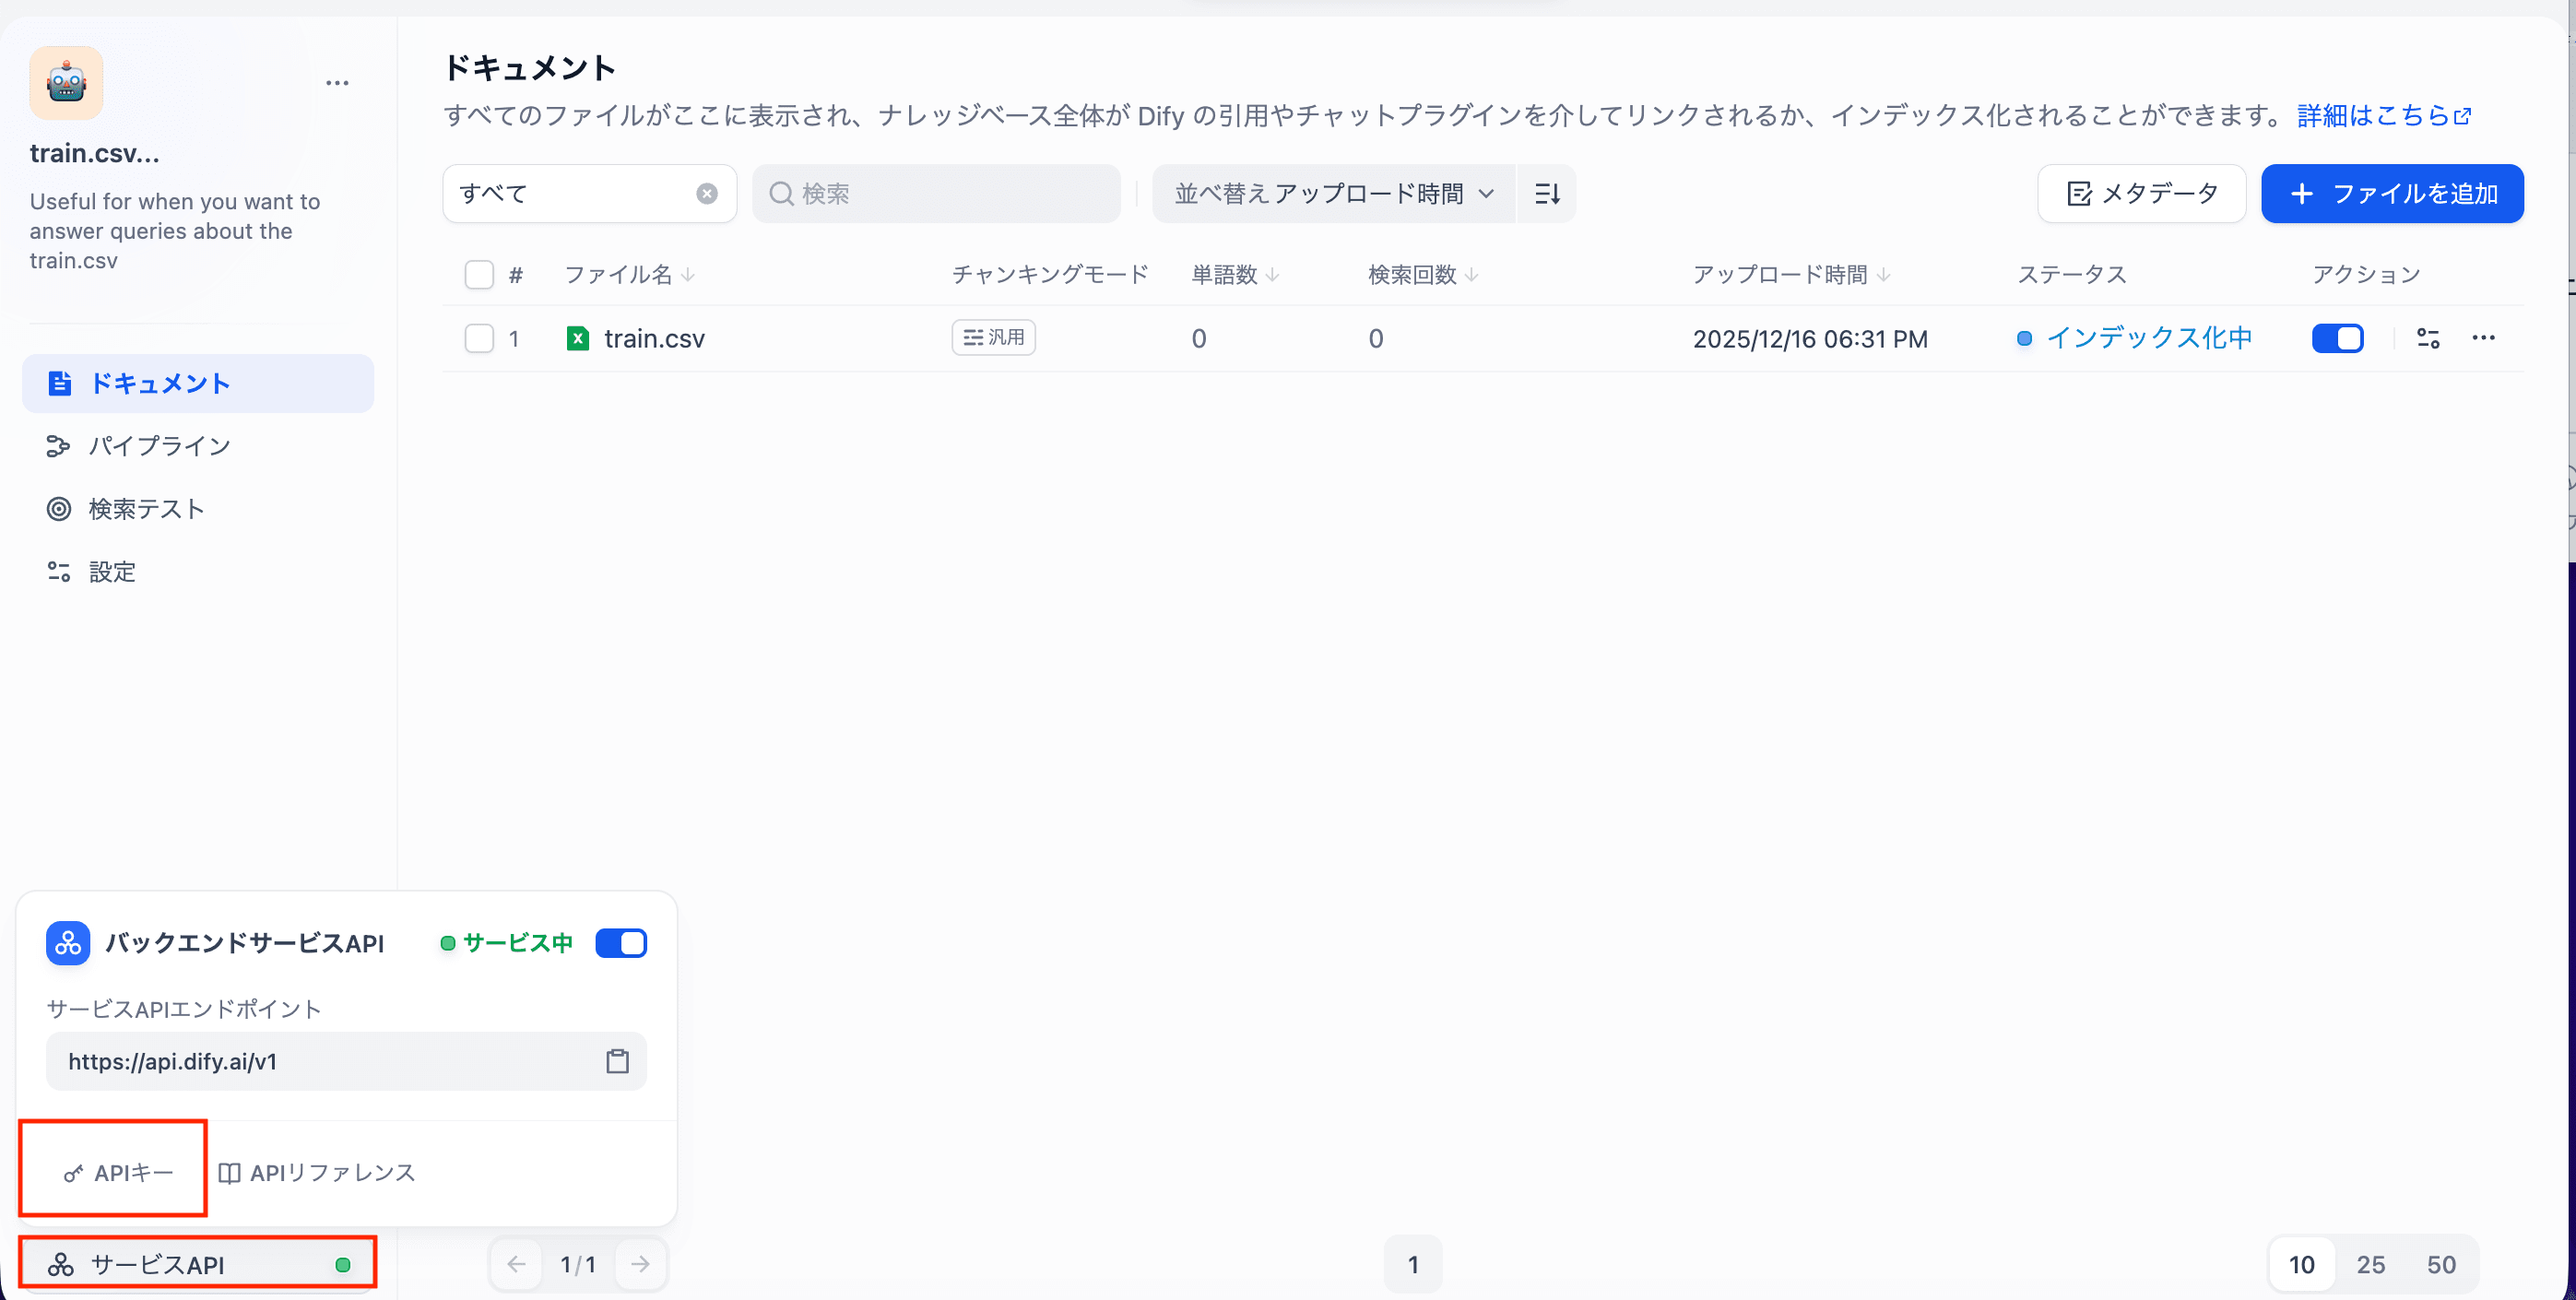Copy the service API endpoint URL
The width and height of the screenshot is (2576, 1300).
(x=617, y=1061)
